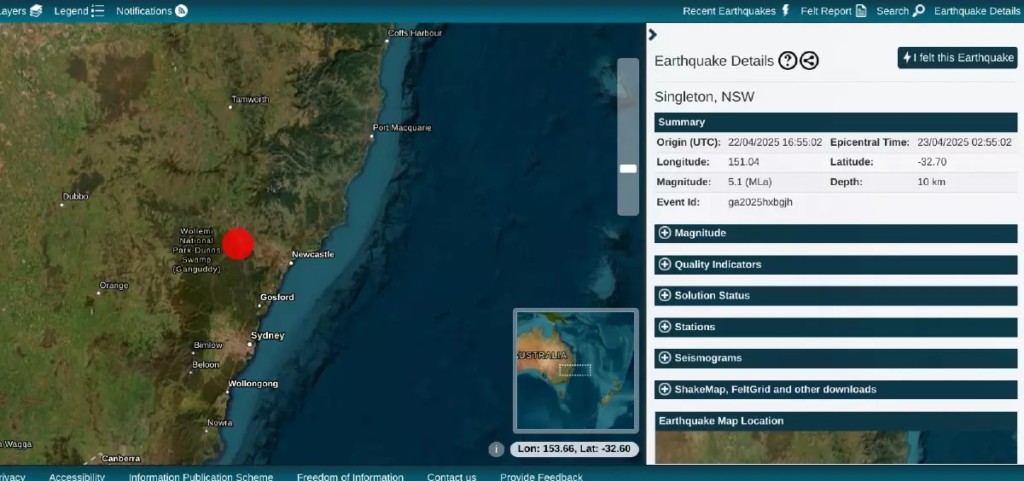This screenshot has height=481, width=1024.
Task: Toggle the Notifications feed icon
Action: click(x=181, y=11)
